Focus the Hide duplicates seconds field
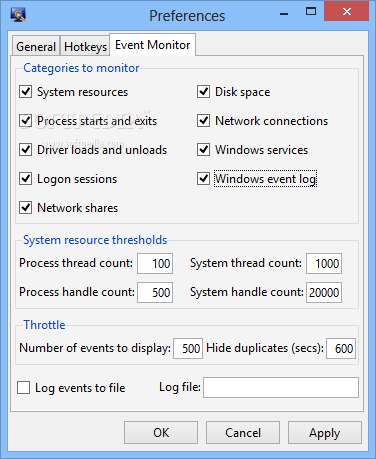Image resolution: width=376 pixels, height=459 pixels. [x=341, y=348]
